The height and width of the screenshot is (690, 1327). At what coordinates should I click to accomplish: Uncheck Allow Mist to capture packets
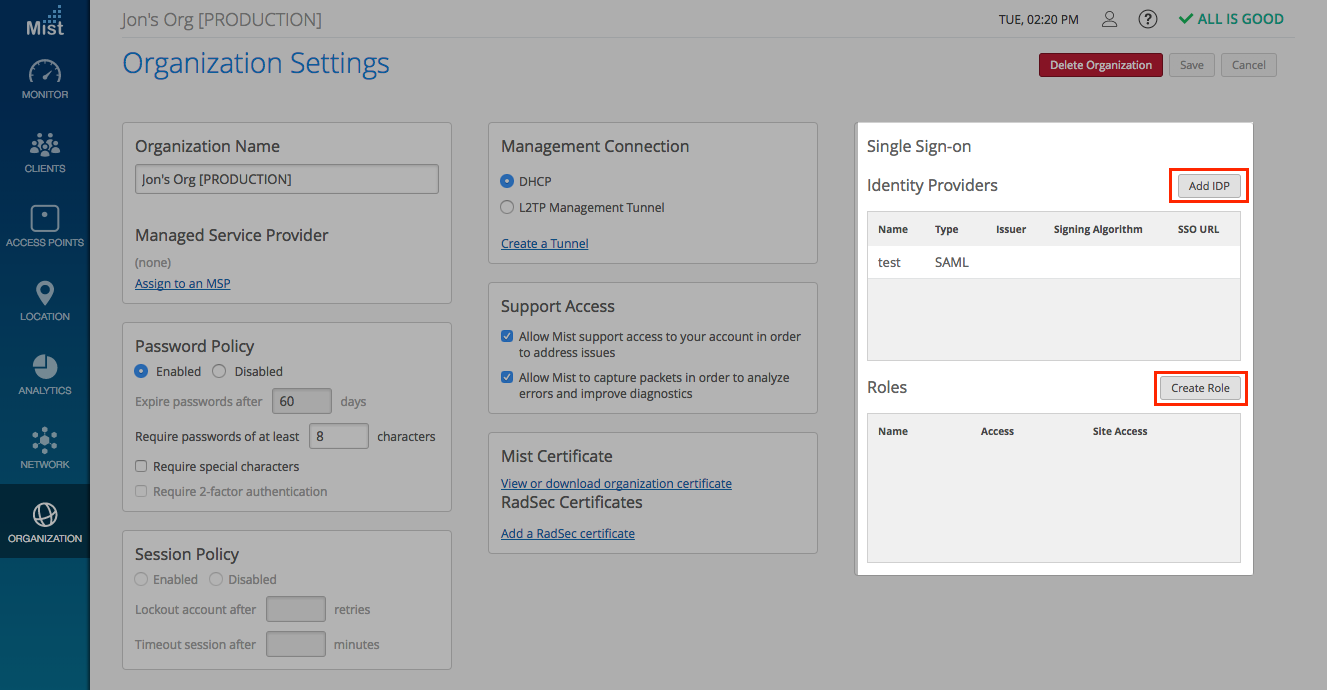point(507,378)
